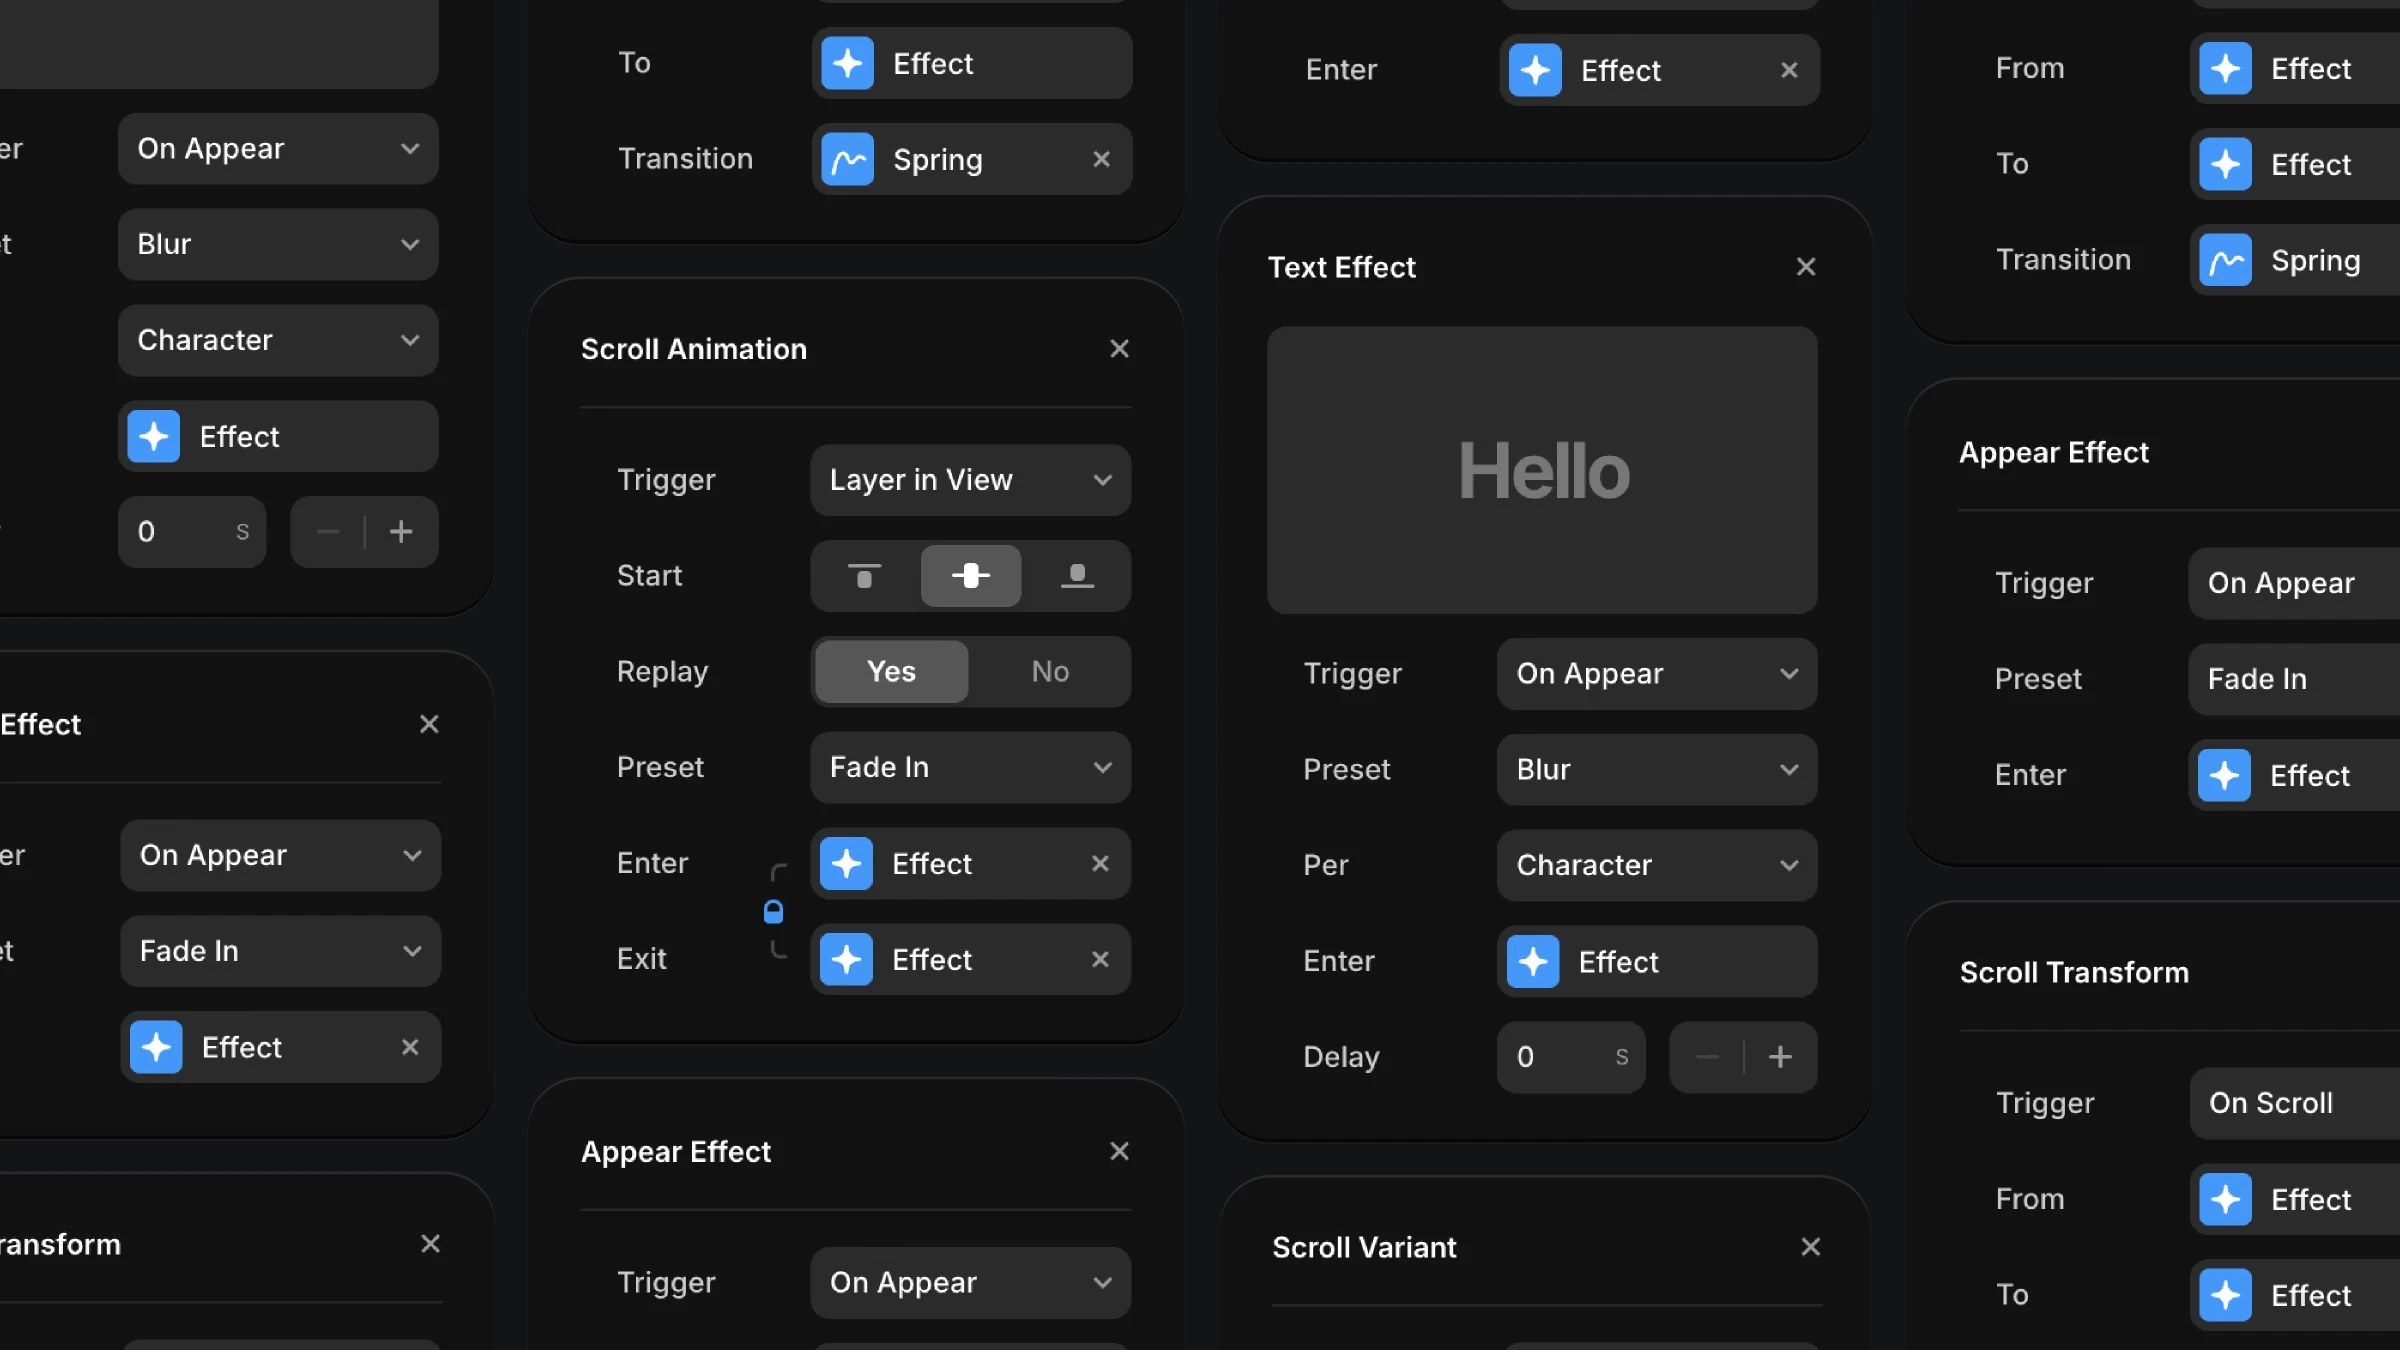The height and width of the screenshot is (1350, 2400).
Task: Dismiss the Text Effect panel
Action: pyautogui.click(x=1806, y=266)
